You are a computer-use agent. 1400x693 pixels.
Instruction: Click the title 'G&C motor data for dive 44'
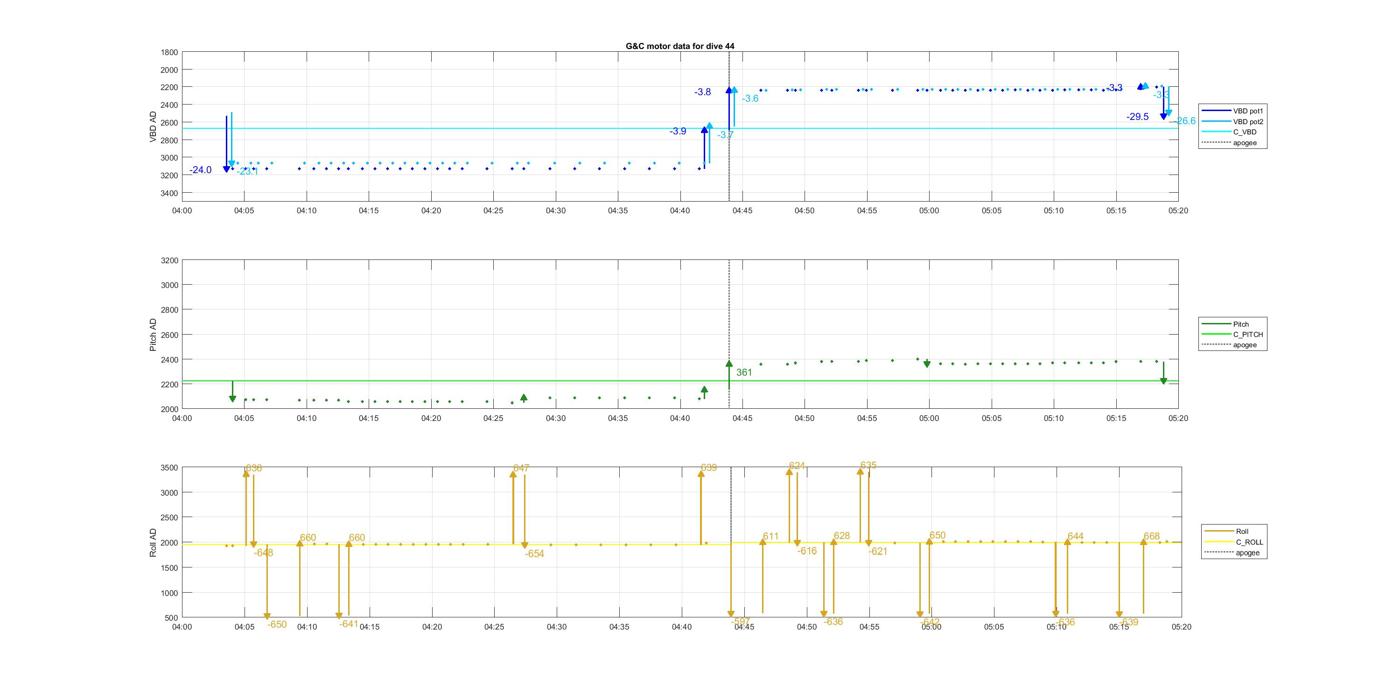[680, 46]
